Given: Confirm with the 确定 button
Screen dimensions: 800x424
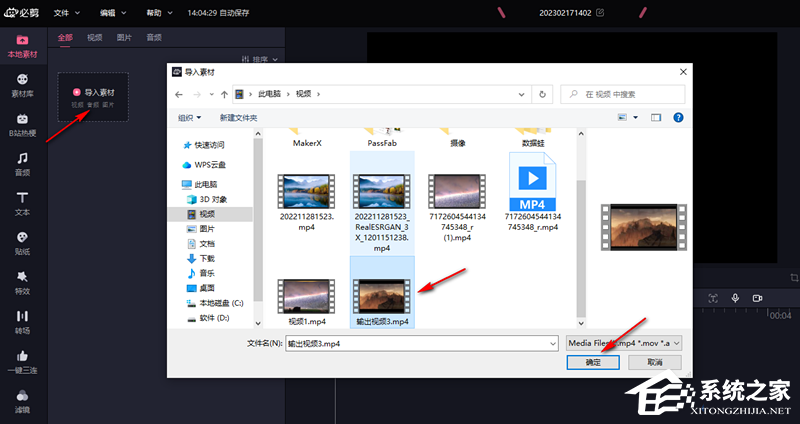Looking at the screenshot, I should (x=593, y=362).
